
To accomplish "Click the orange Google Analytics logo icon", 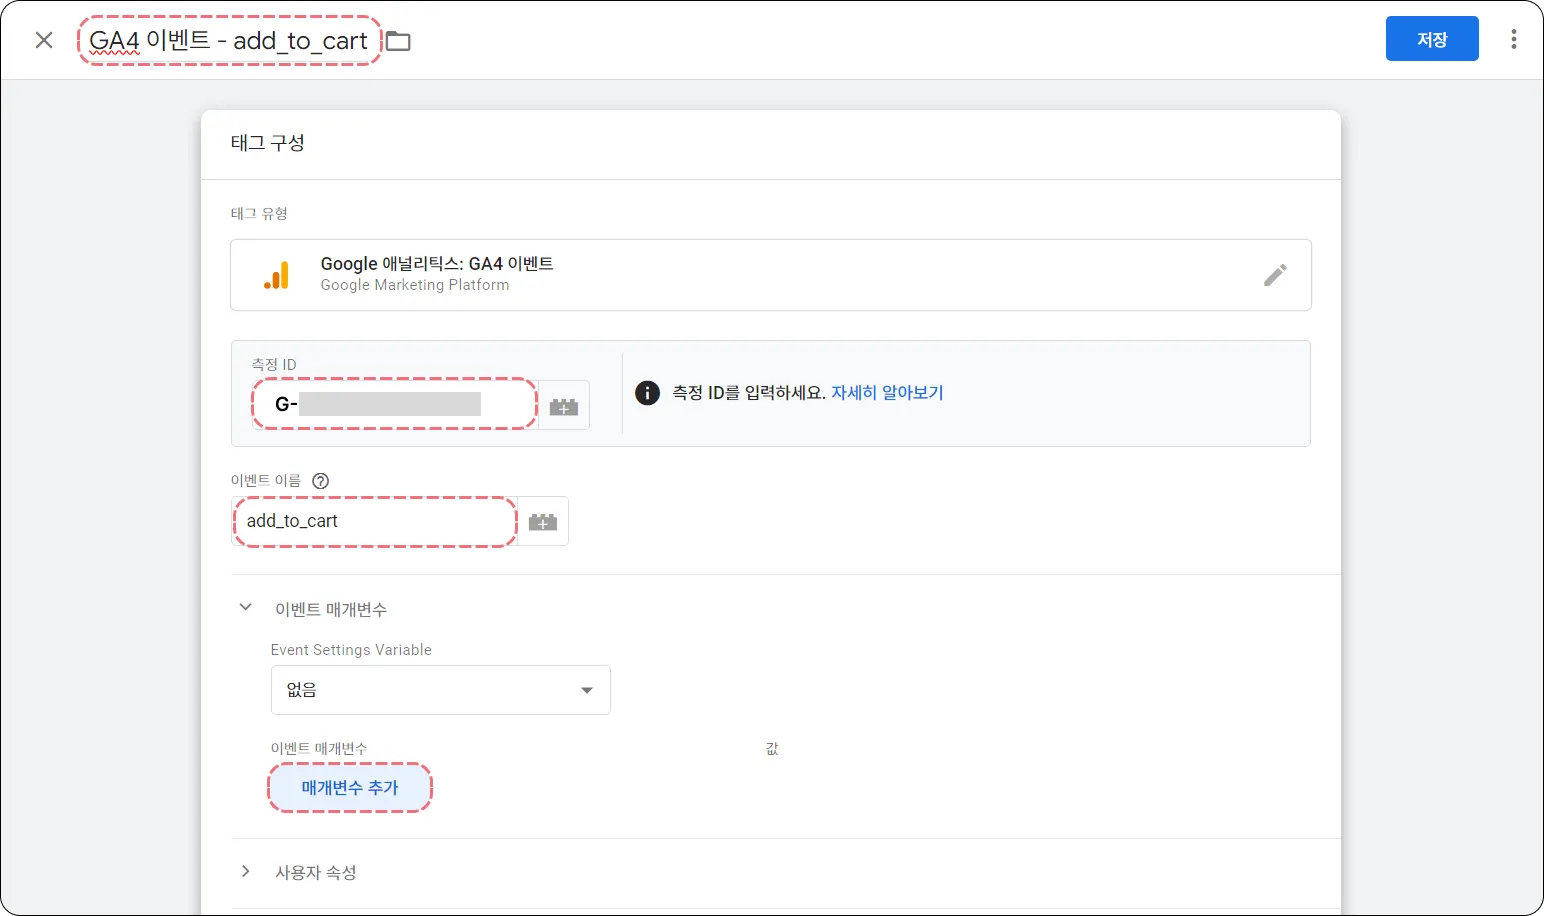I will pos(277,275).
